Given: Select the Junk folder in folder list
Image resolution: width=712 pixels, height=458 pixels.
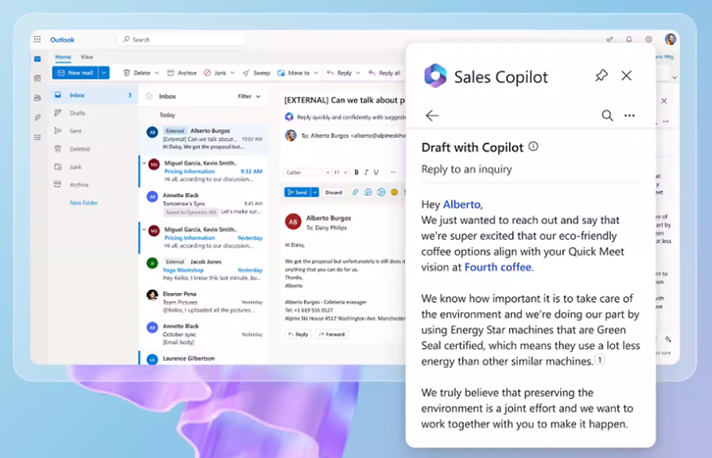Looking at the screenshot, I should [x=93, y=167].
